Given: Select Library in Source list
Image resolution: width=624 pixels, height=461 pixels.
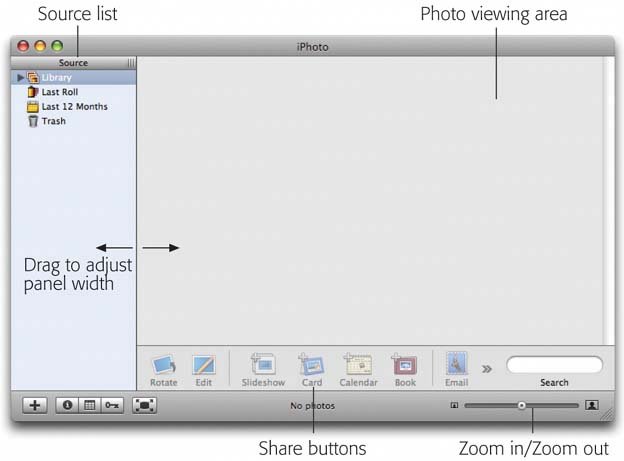Looking at the screenshot, I should tap(74, 78).
